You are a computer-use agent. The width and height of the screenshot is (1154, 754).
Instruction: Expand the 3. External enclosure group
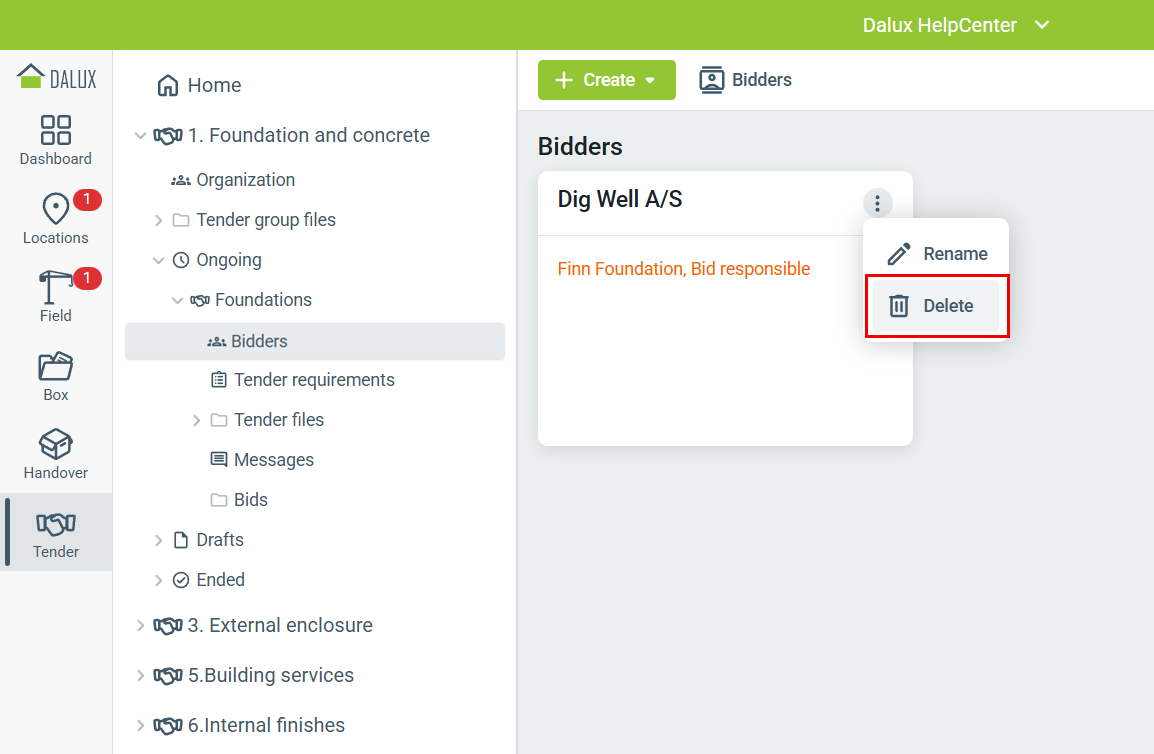point(140,625)
